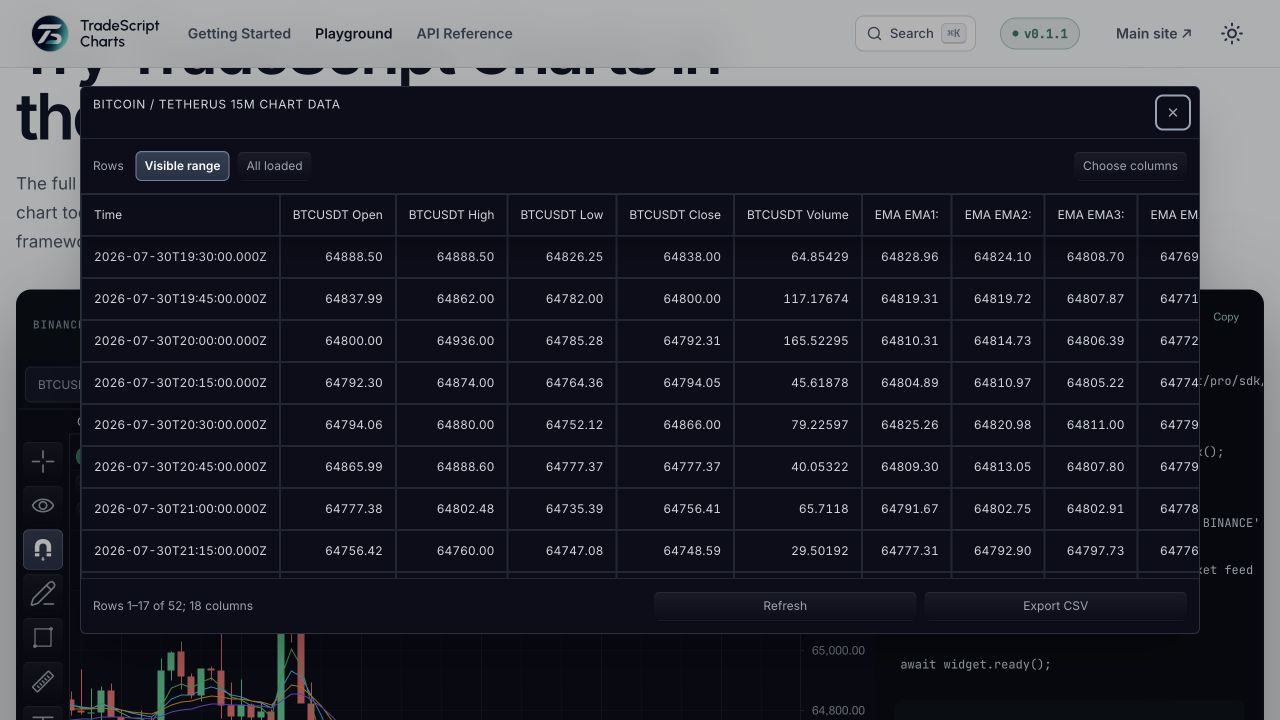The width and height of the screenshot is (1280, 720).
Task: Select row 2026-07-30T20:15:00.000Z time cell
Action: click(x=180, y=383)
